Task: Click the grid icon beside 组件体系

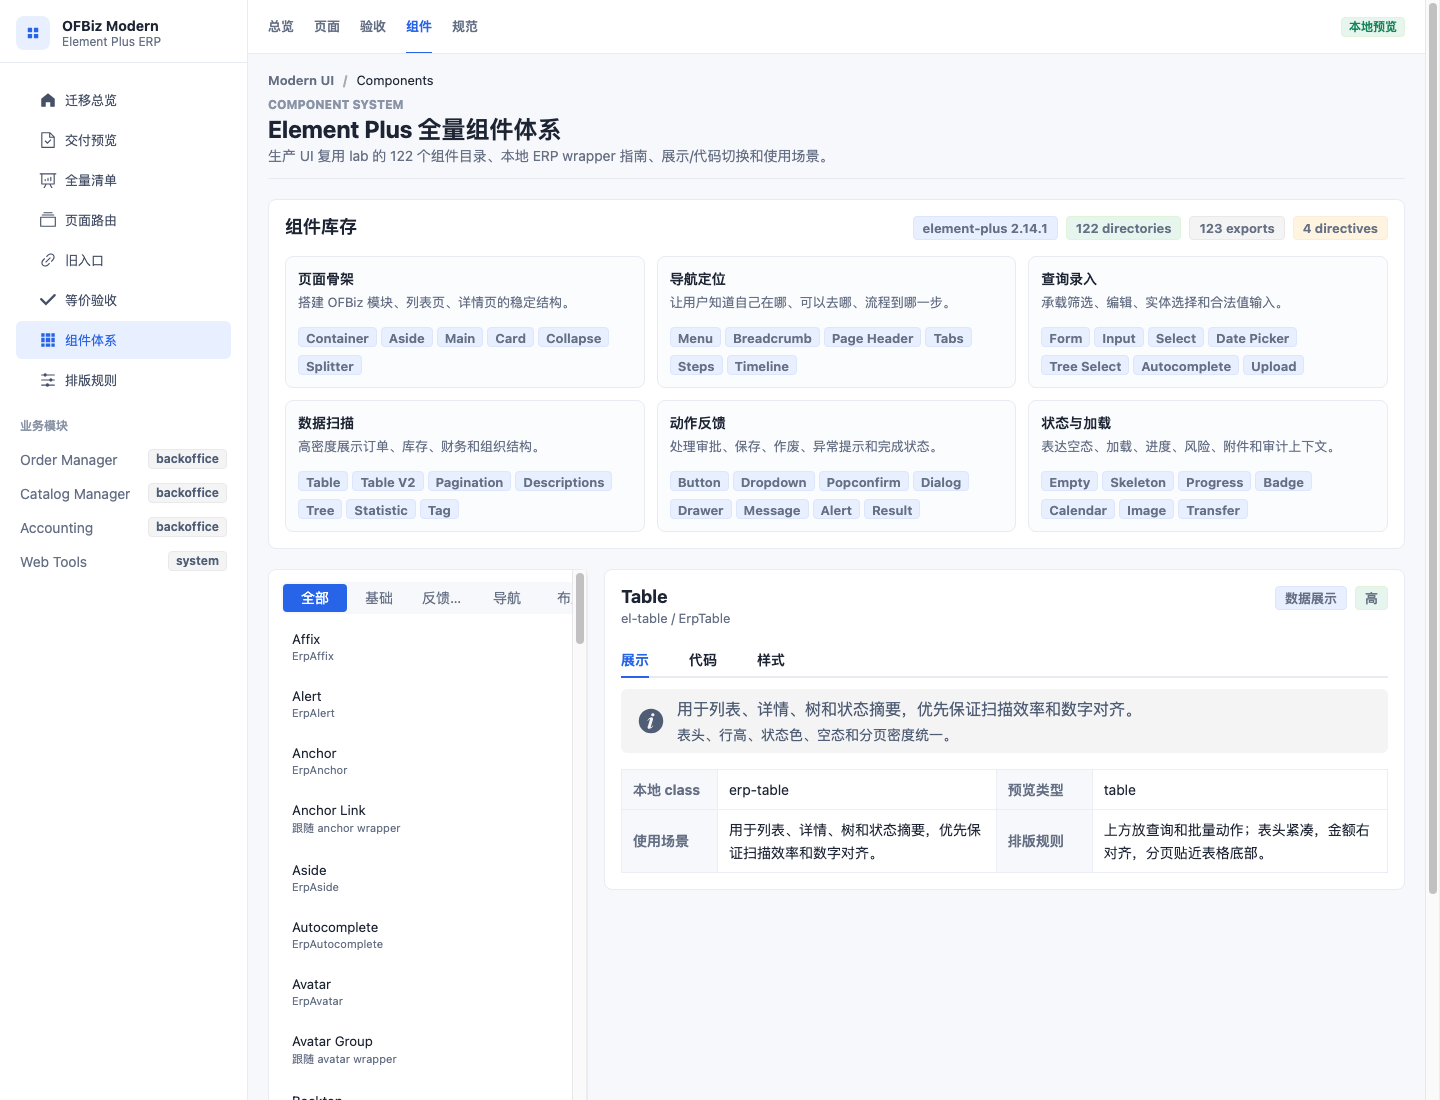Action: point(48,340)
